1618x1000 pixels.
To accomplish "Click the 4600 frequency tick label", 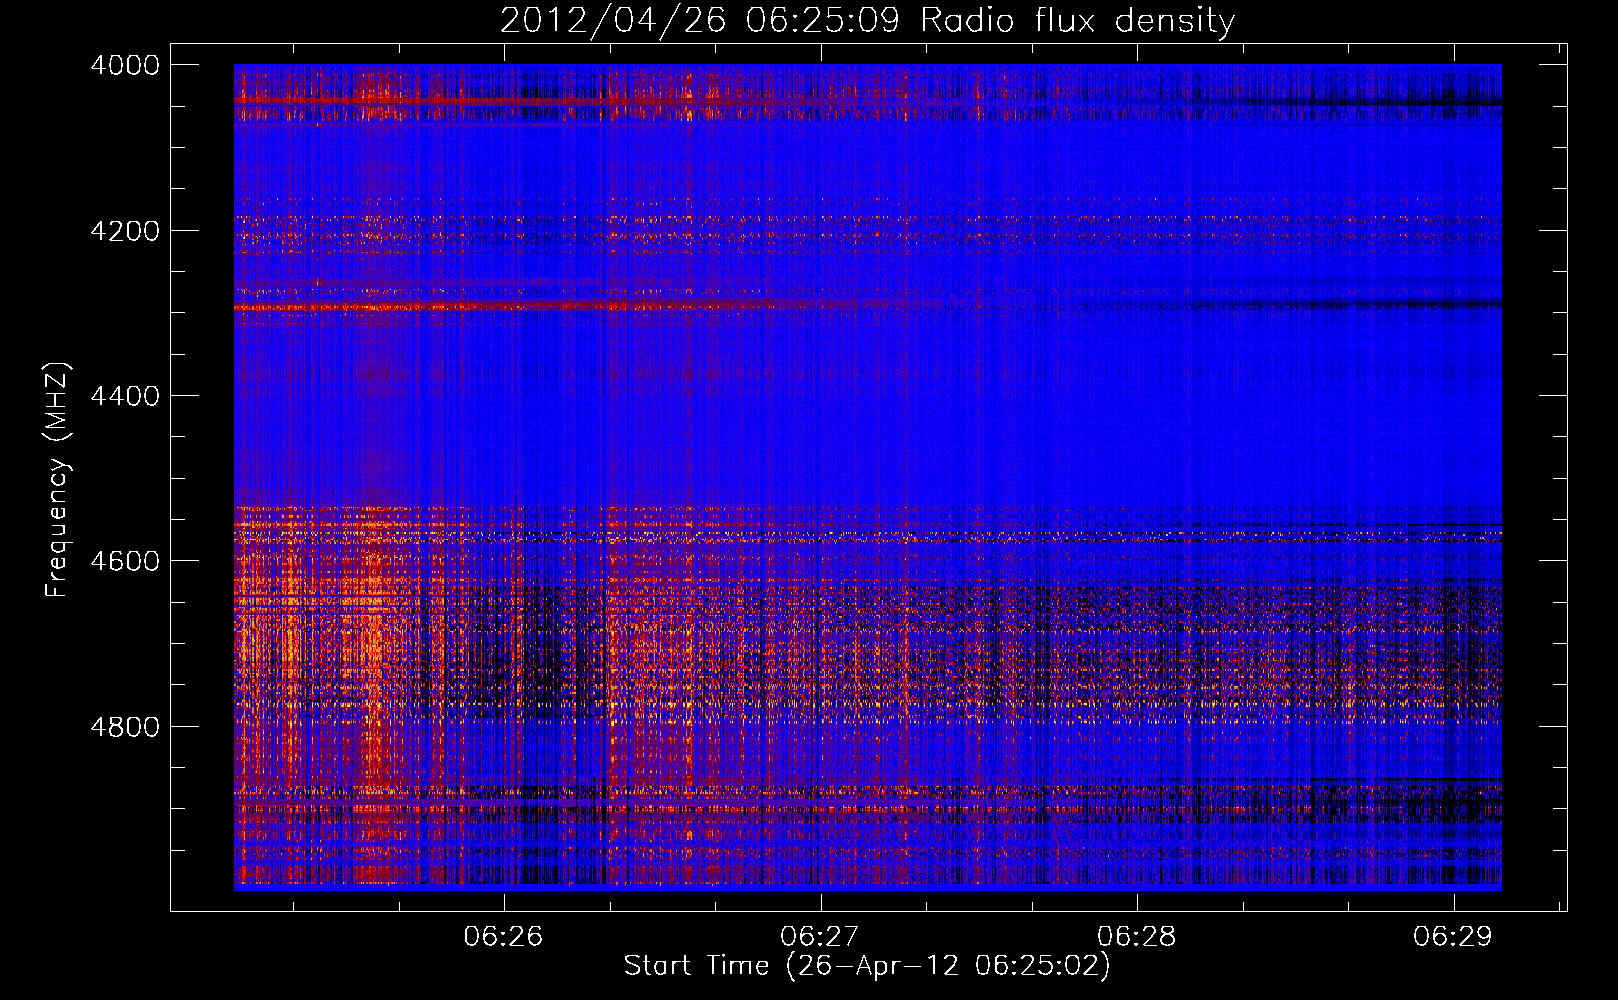I will click(125, 561).
